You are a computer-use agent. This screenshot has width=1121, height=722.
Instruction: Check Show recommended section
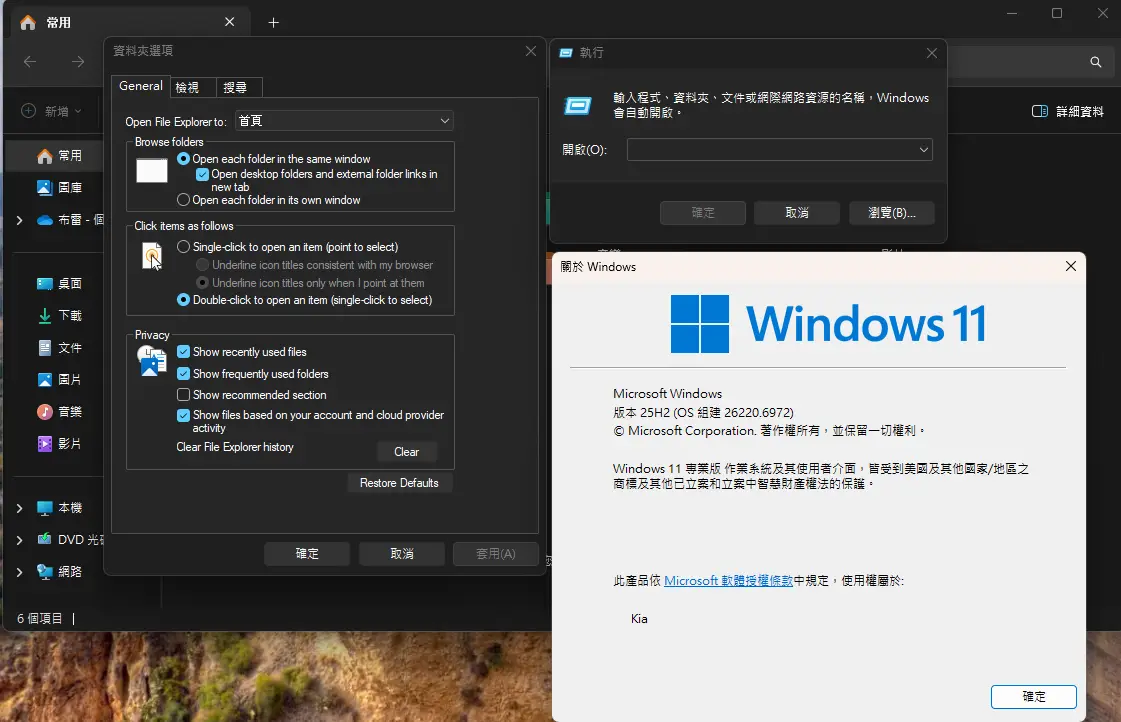184,395
